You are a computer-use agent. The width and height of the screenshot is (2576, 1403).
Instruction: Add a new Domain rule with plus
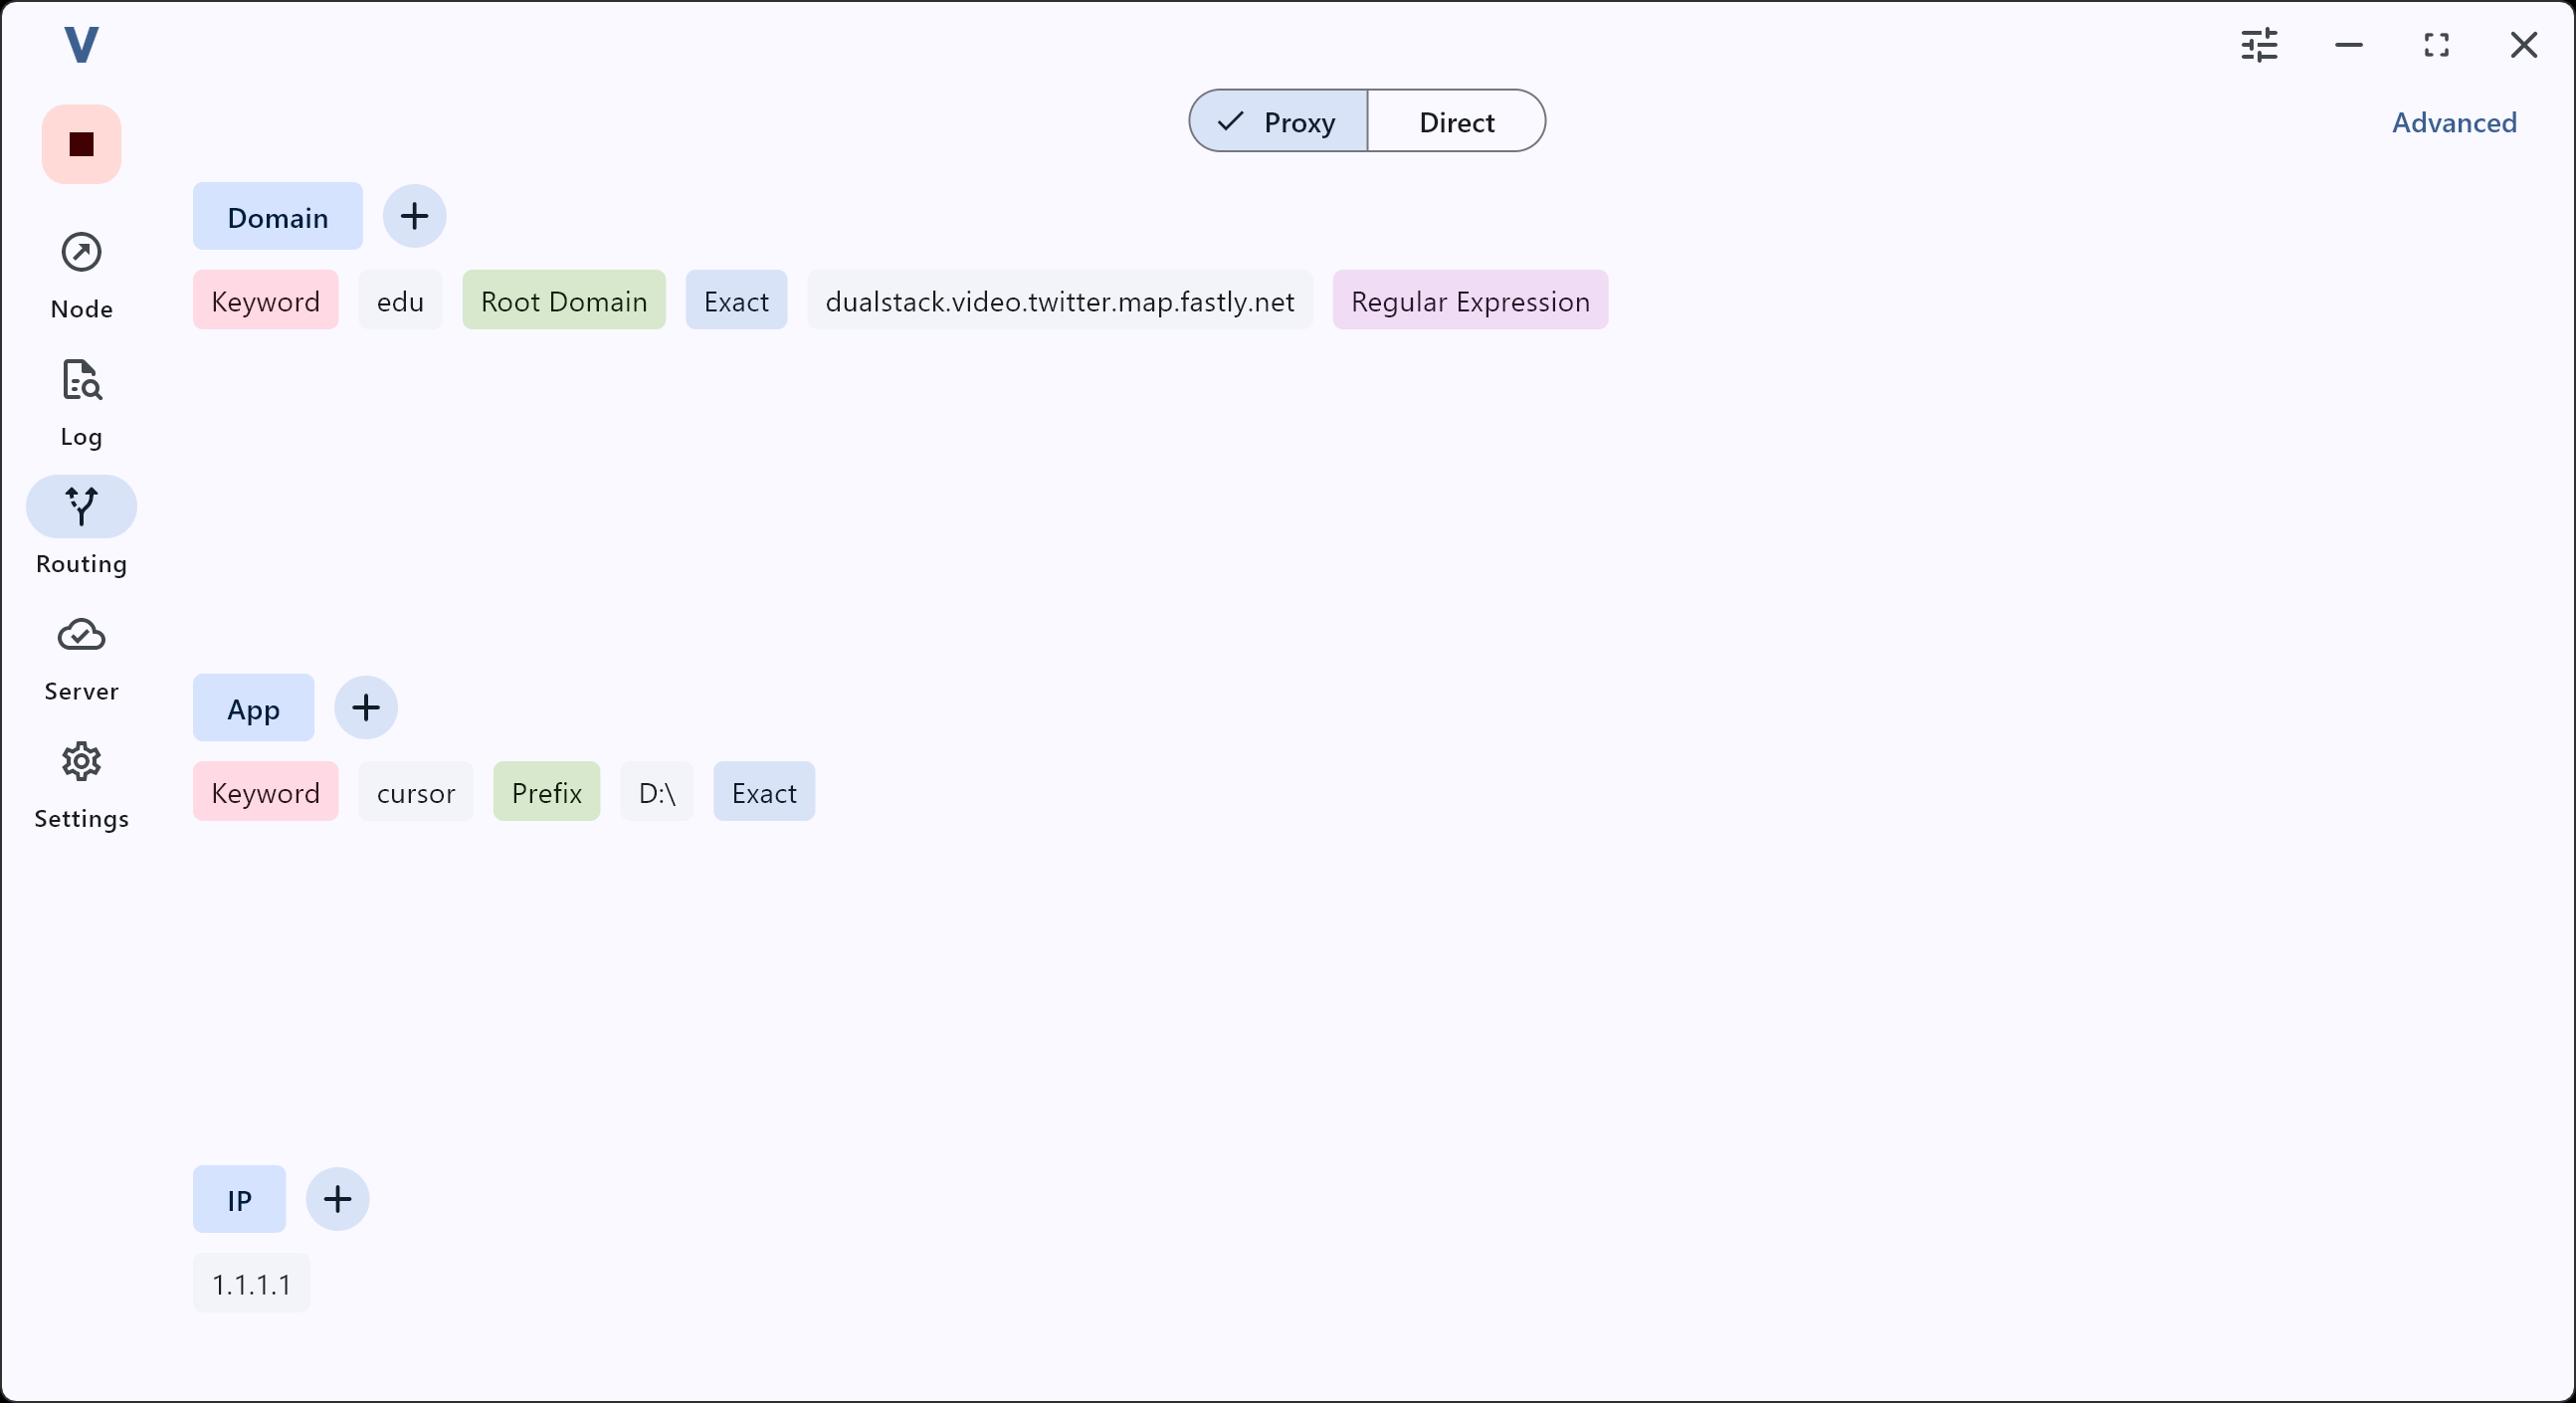pyautogui.click(x=414, y=216)
